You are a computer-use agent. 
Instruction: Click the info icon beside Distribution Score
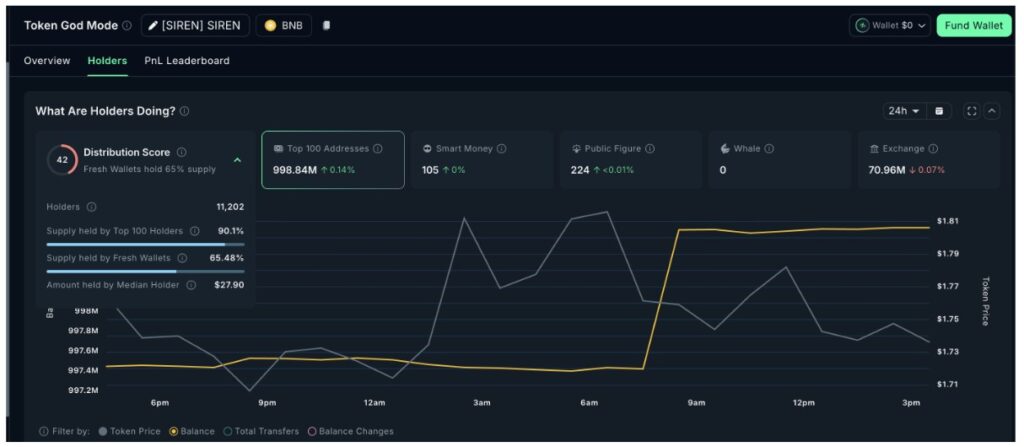coord(181,153)
